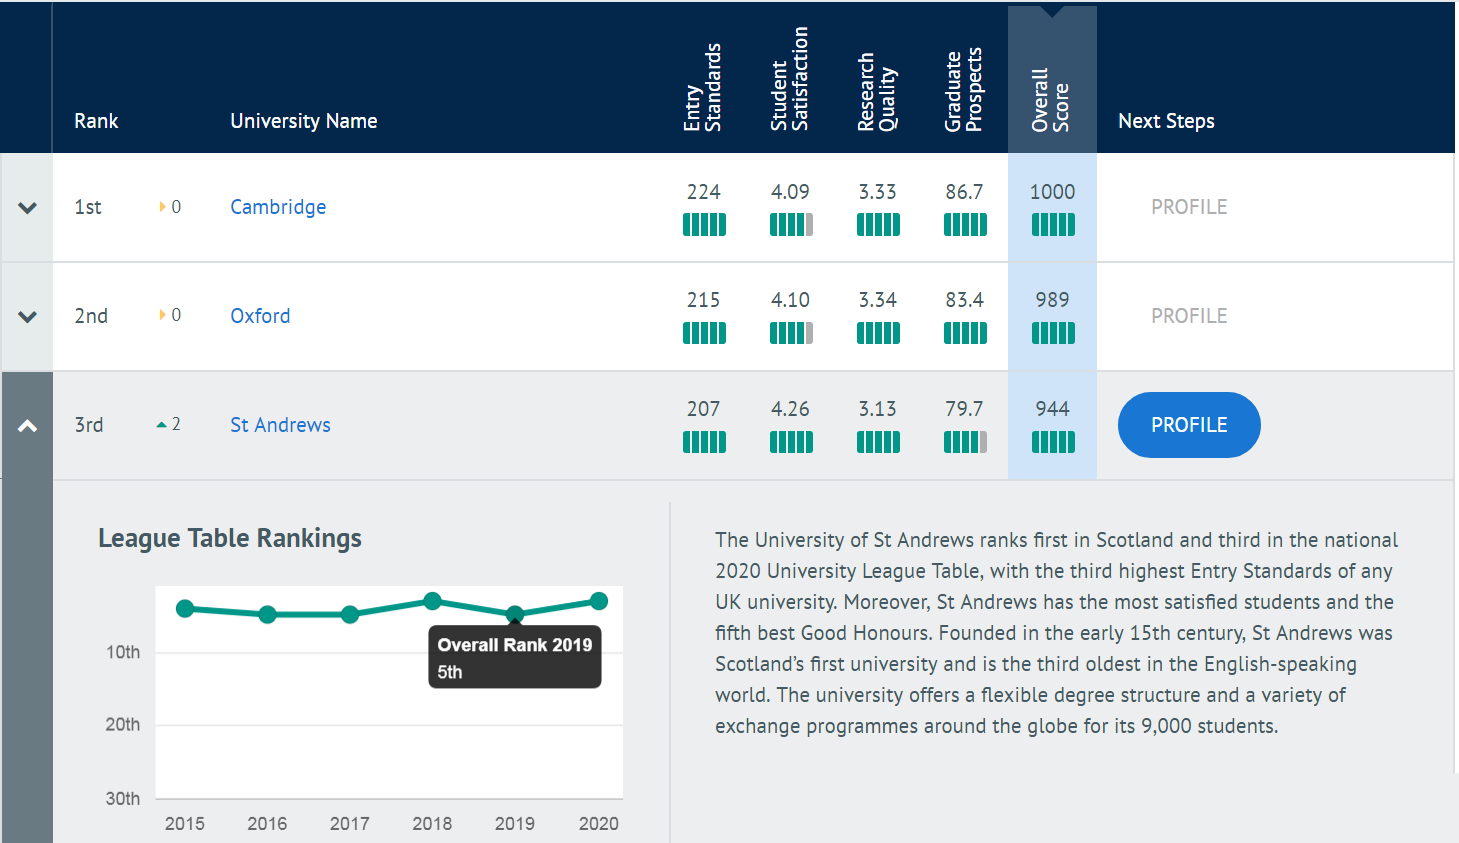Sort by Entry Standards column

(703, 90)
